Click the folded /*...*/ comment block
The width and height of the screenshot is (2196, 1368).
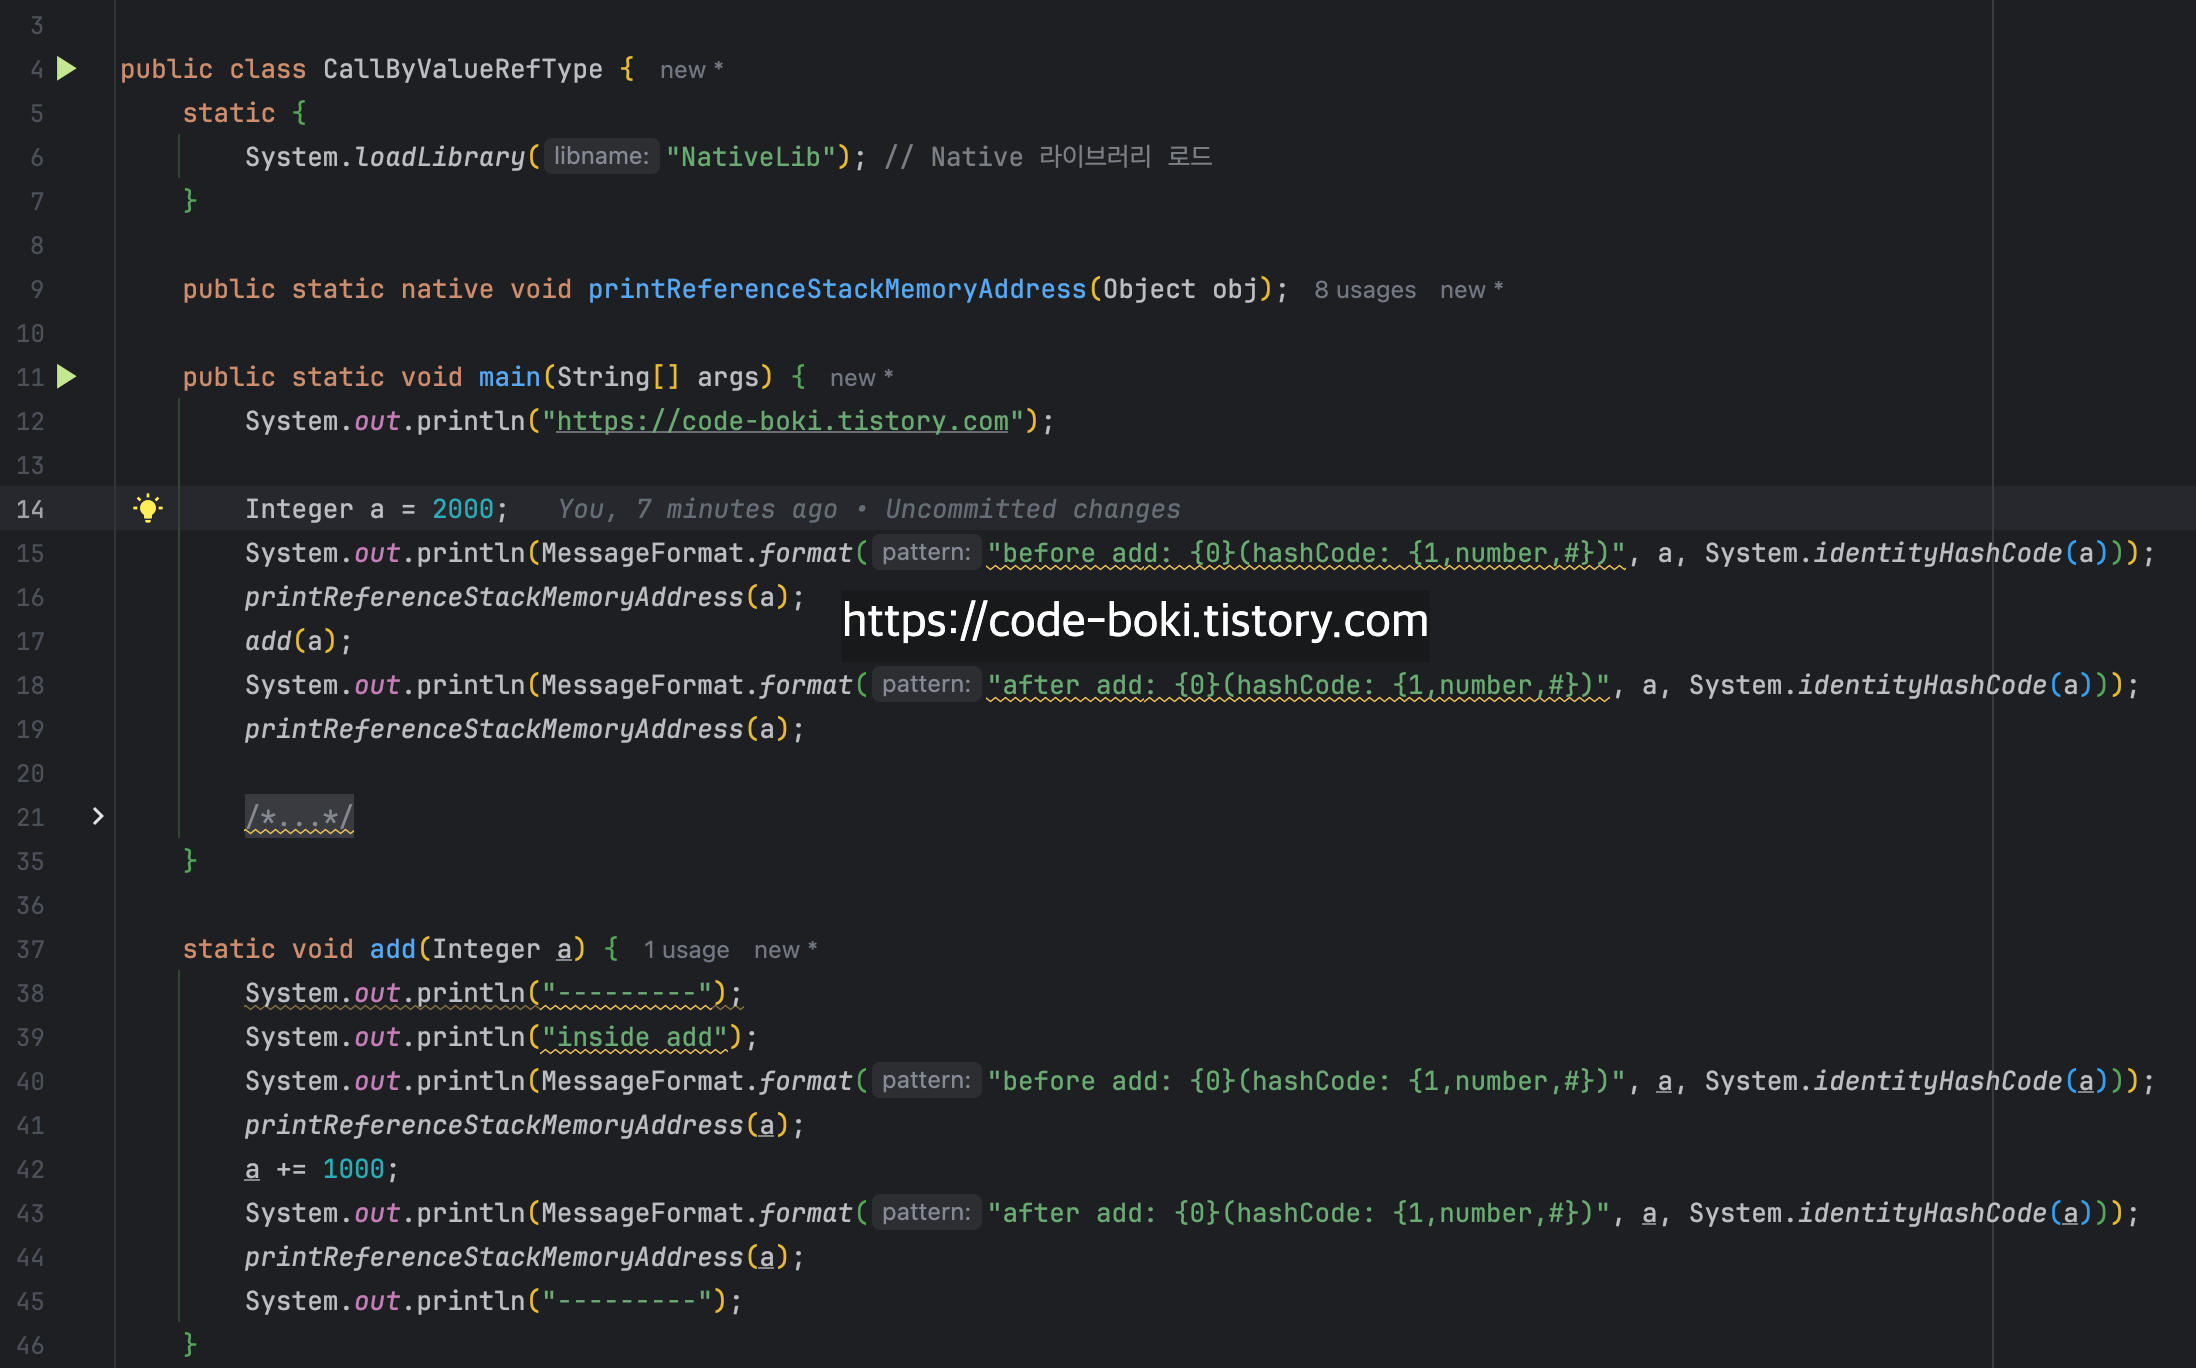[x=299, y=817]
